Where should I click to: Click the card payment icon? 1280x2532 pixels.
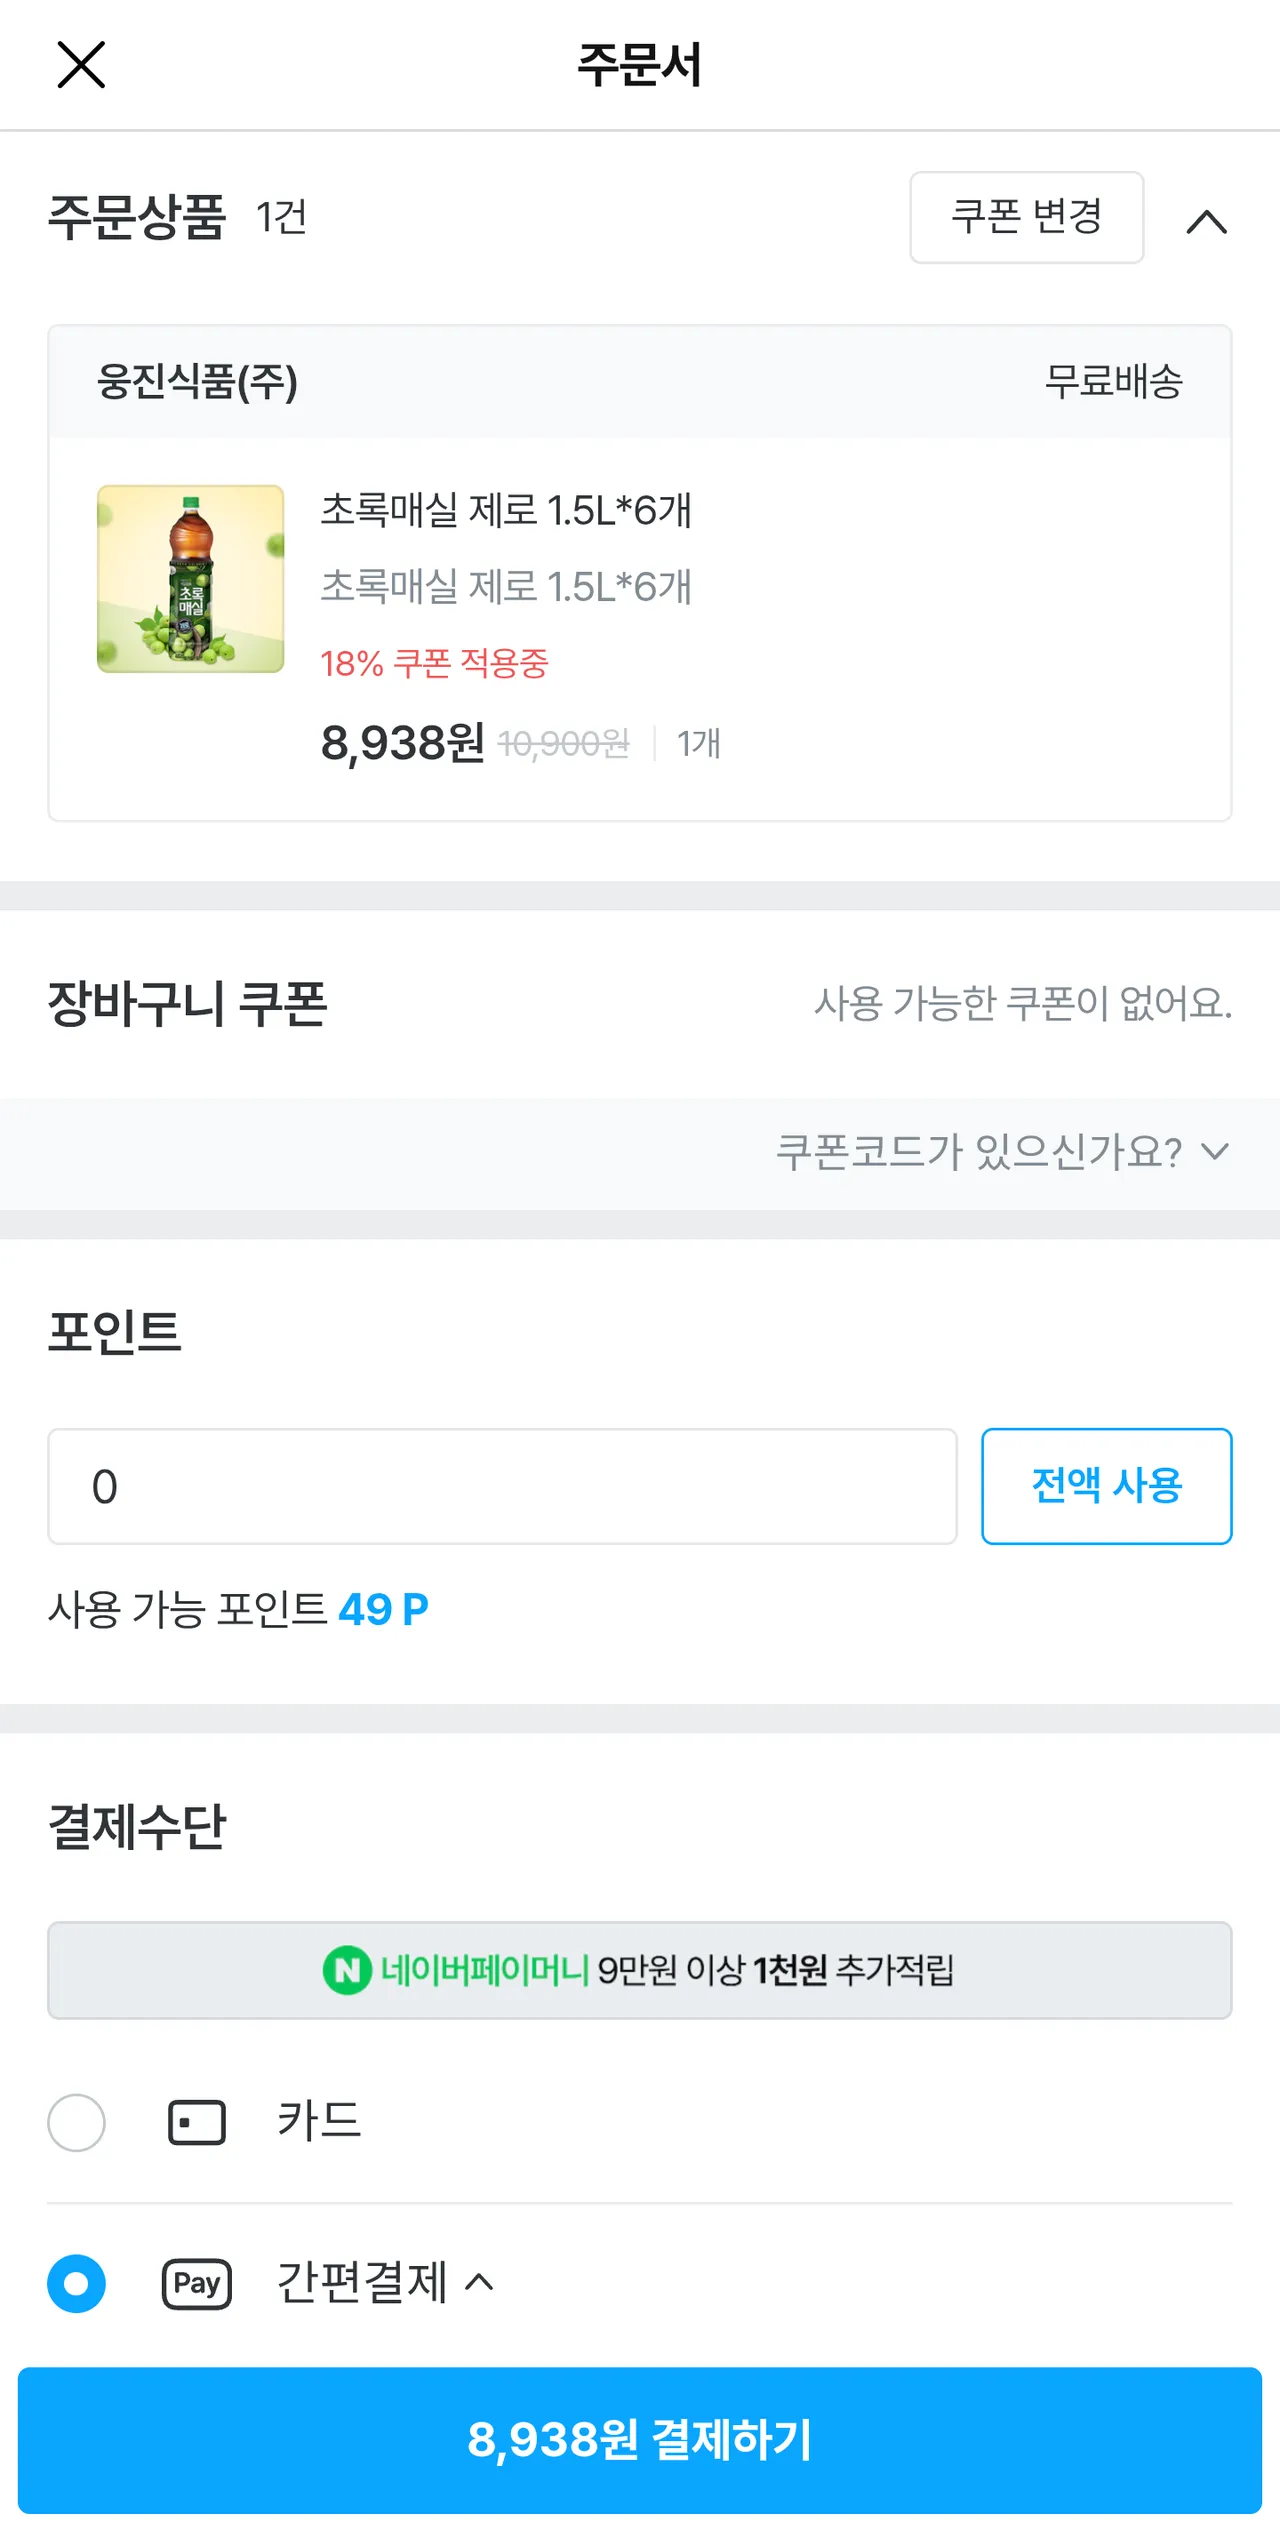(x=197, y=2122)
